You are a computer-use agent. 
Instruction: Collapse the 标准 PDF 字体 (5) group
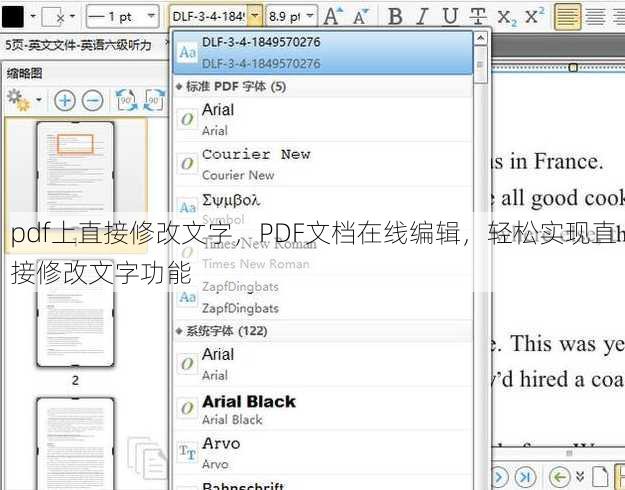point(179,87)
